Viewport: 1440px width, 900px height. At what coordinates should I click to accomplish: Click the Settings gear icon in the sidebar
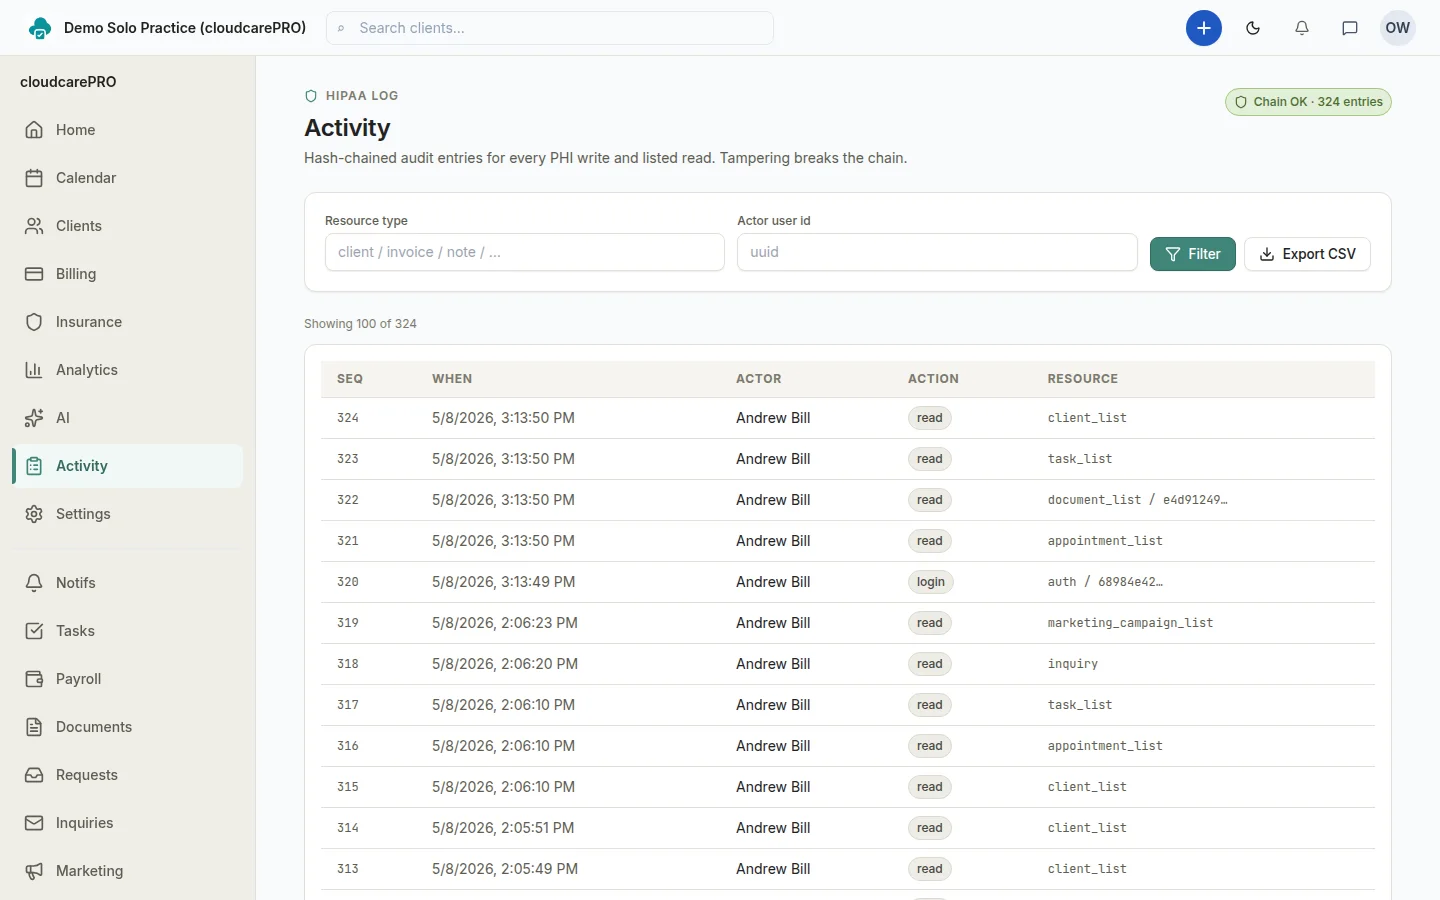click(34, 514)
